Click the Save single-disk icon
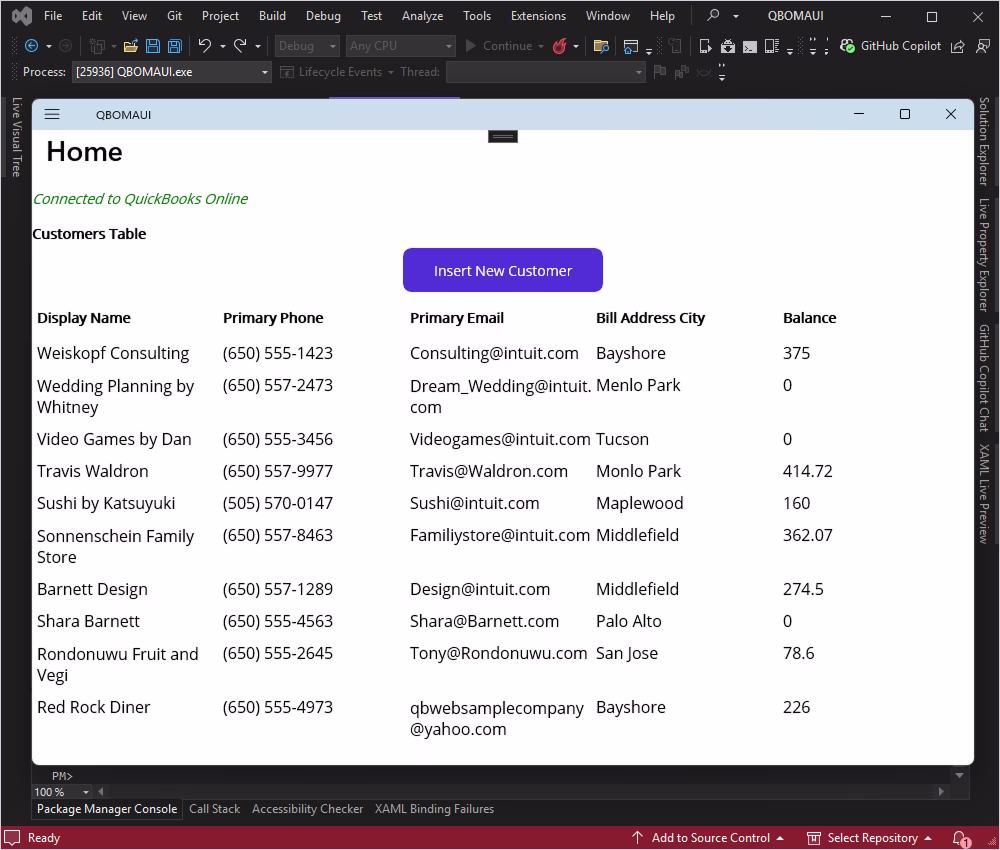This screenshot has width=1000, height=850. click(153, 46)
